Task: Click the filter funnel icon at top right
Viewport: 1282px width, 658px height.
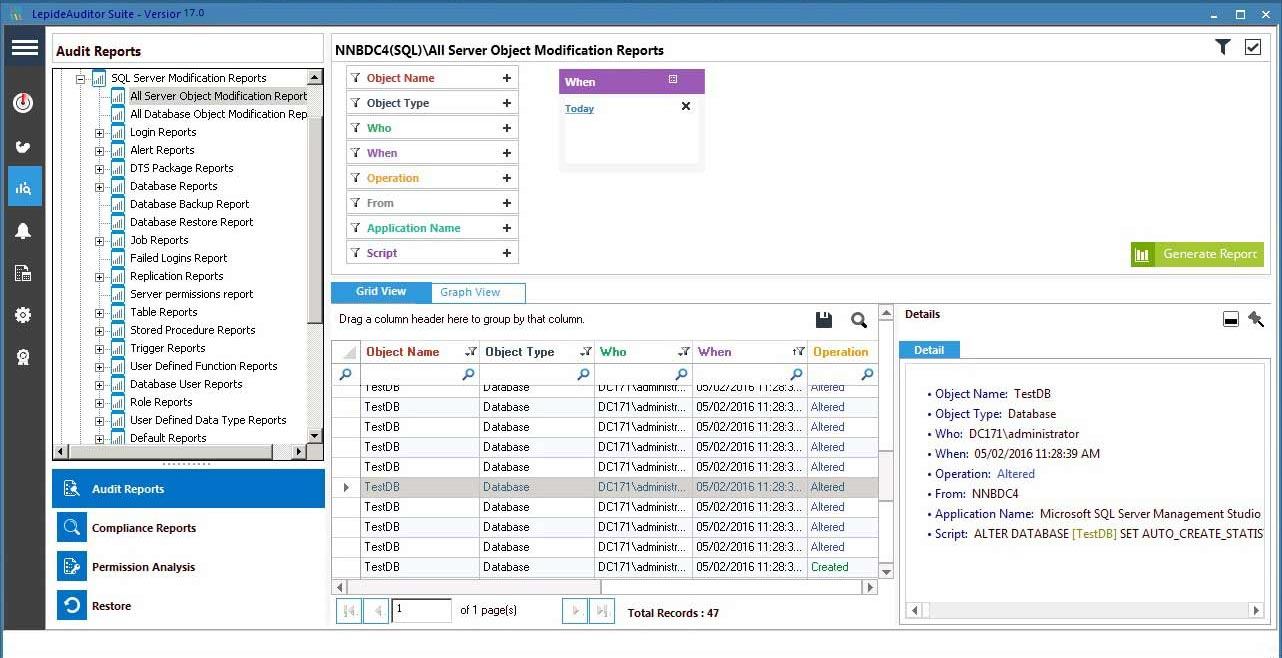Action: (1222, 47)
